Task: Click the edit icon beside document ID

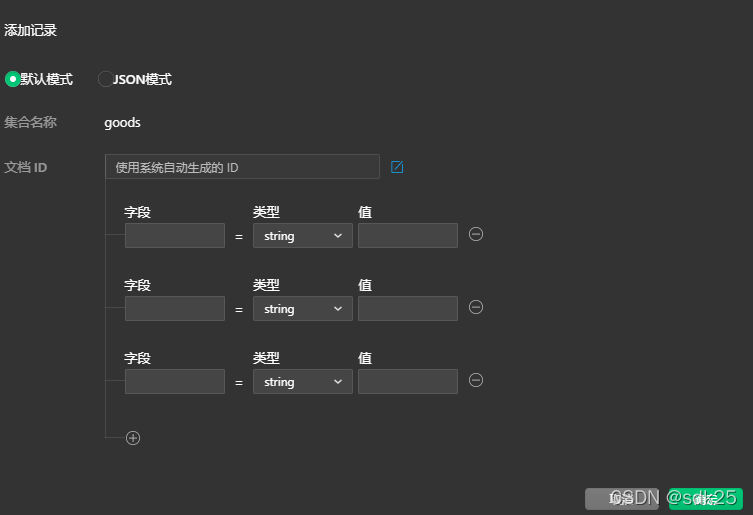Action: coord(397,167)
